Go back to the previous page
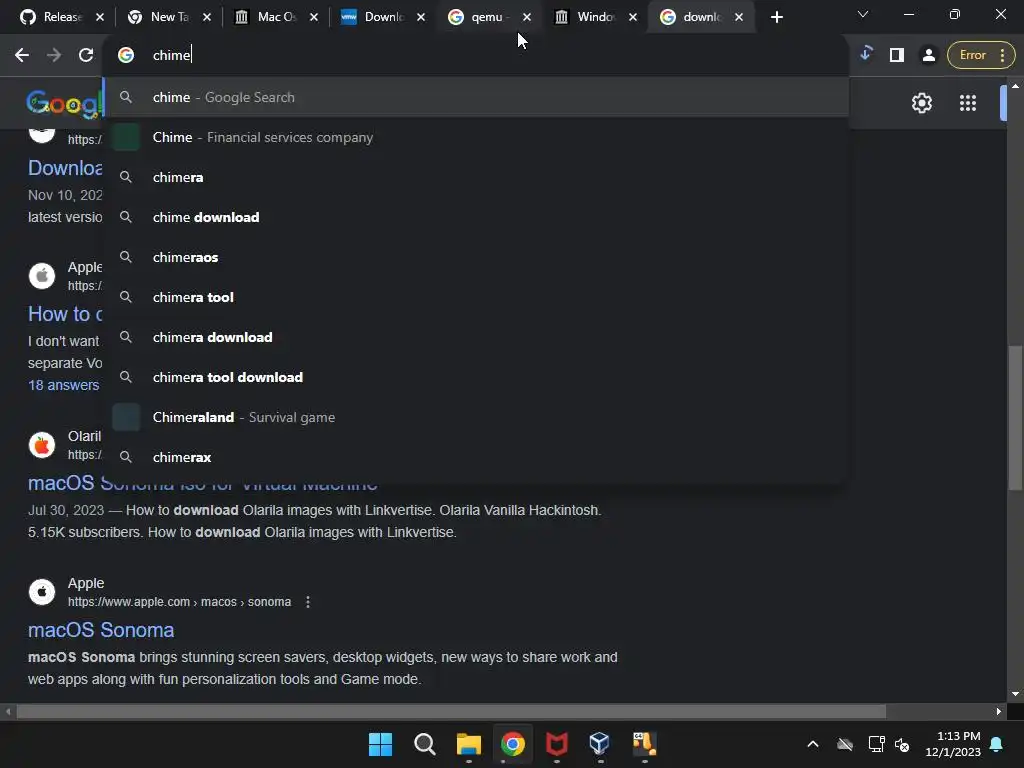The image size is (1024, 768). click(22, 56)
